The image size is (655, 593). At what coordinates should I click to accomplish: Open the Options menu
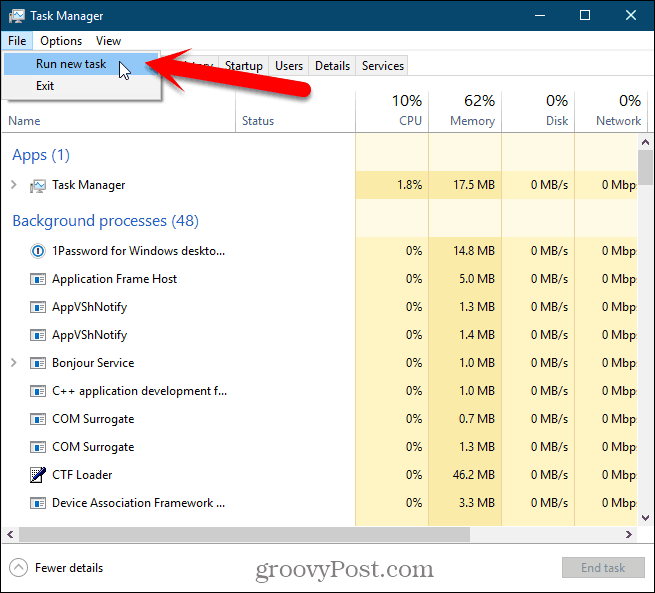tap(61, 41)
